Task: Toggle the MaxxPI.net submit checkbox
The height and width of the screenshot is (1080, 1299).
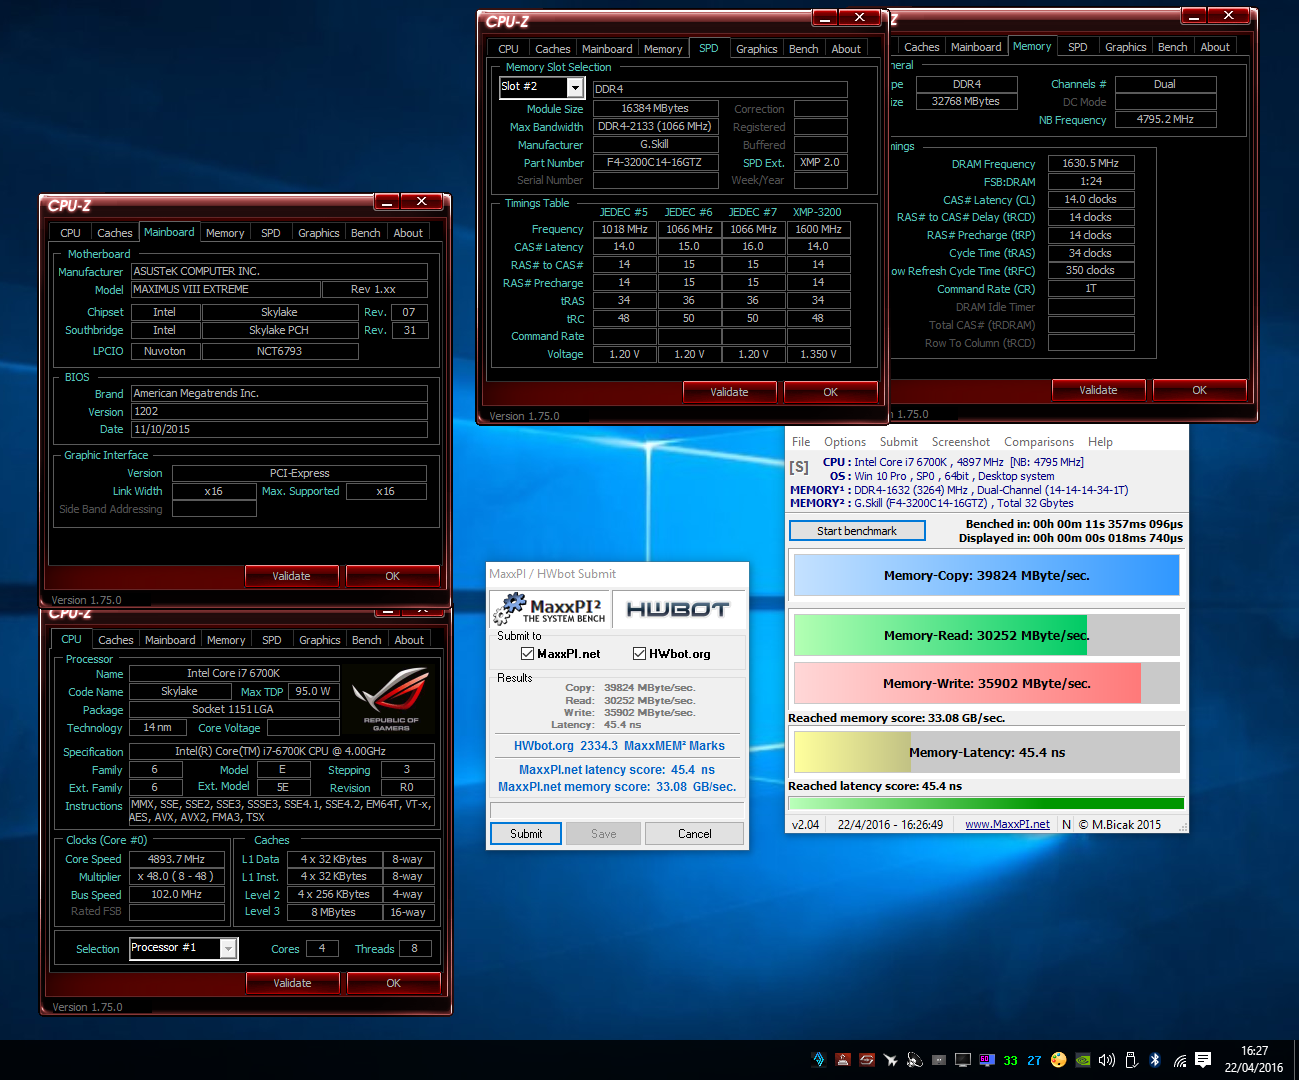Action: [527, 654]
